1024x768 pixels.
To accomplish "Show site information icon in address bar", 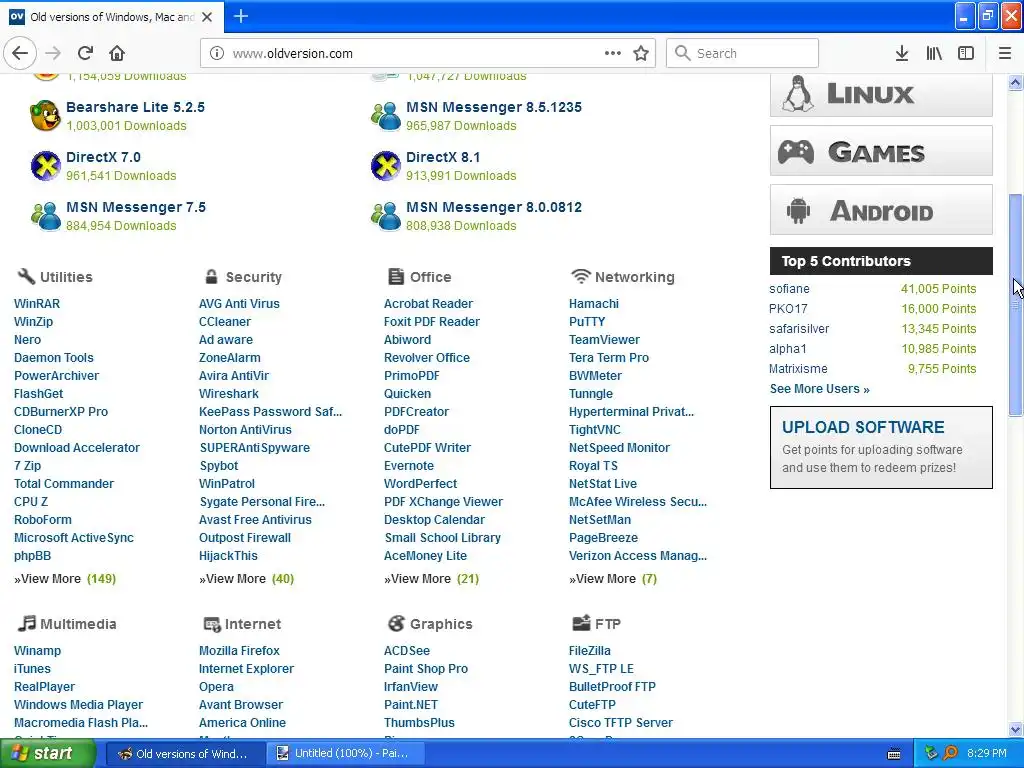I will click(x=217, y=54).
